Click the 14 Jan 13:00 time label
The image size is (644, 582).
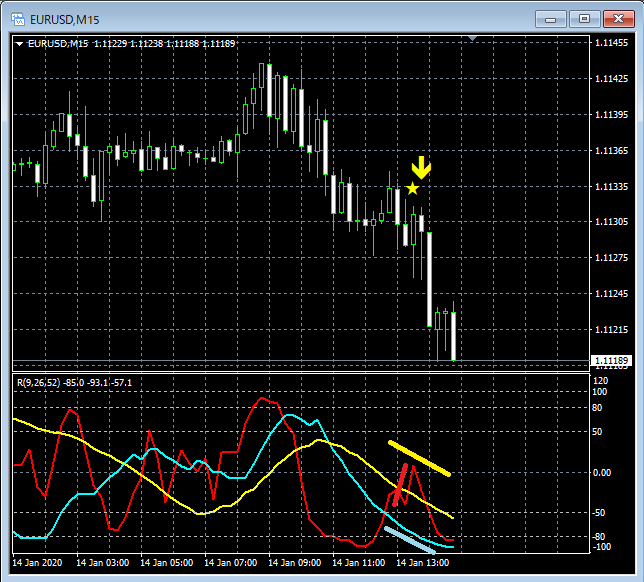click(423, 562)
